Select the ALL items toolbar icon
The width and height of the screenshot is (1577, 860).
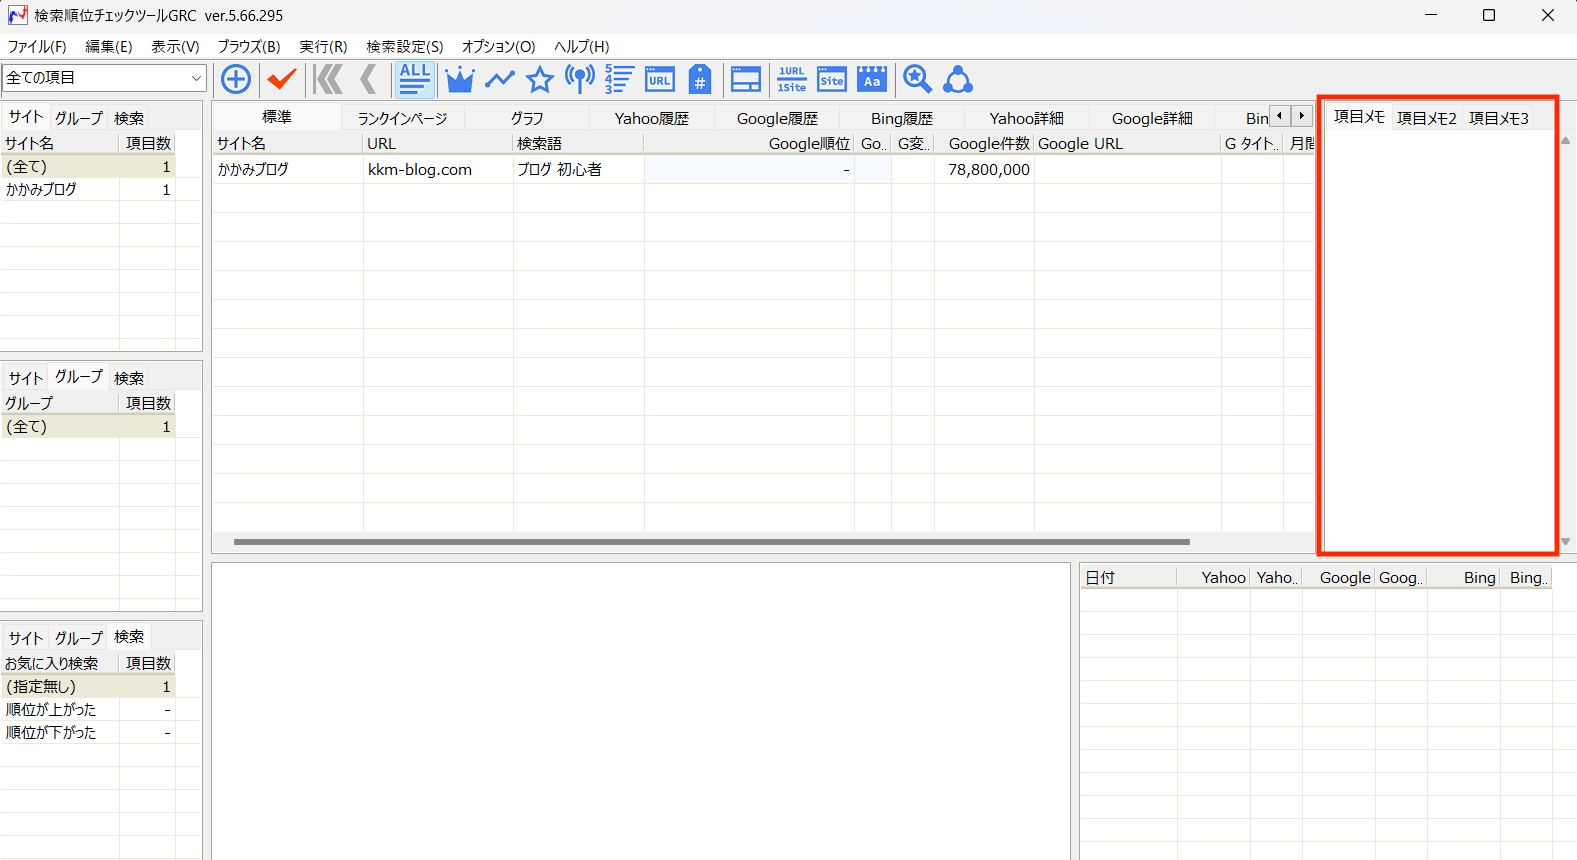click(x=414, y=79)
